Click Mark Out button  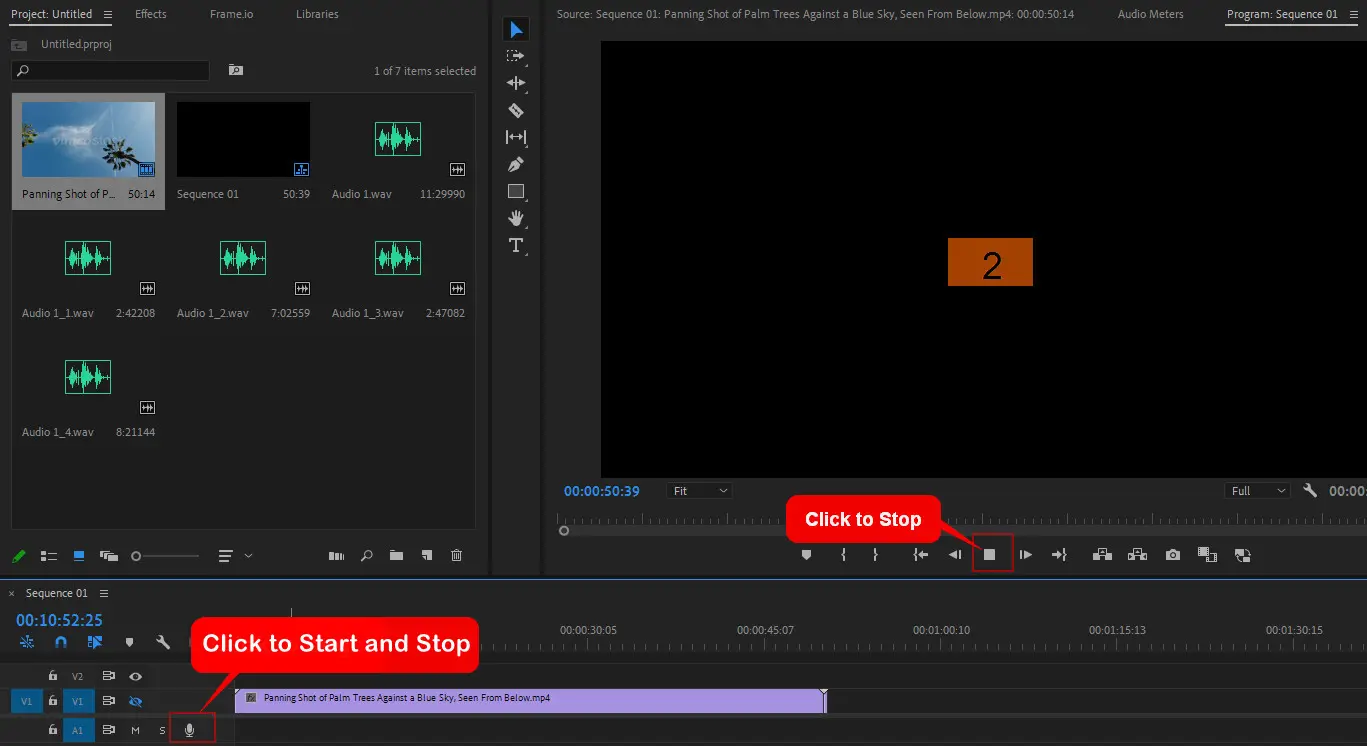click(x=875, y=554)
